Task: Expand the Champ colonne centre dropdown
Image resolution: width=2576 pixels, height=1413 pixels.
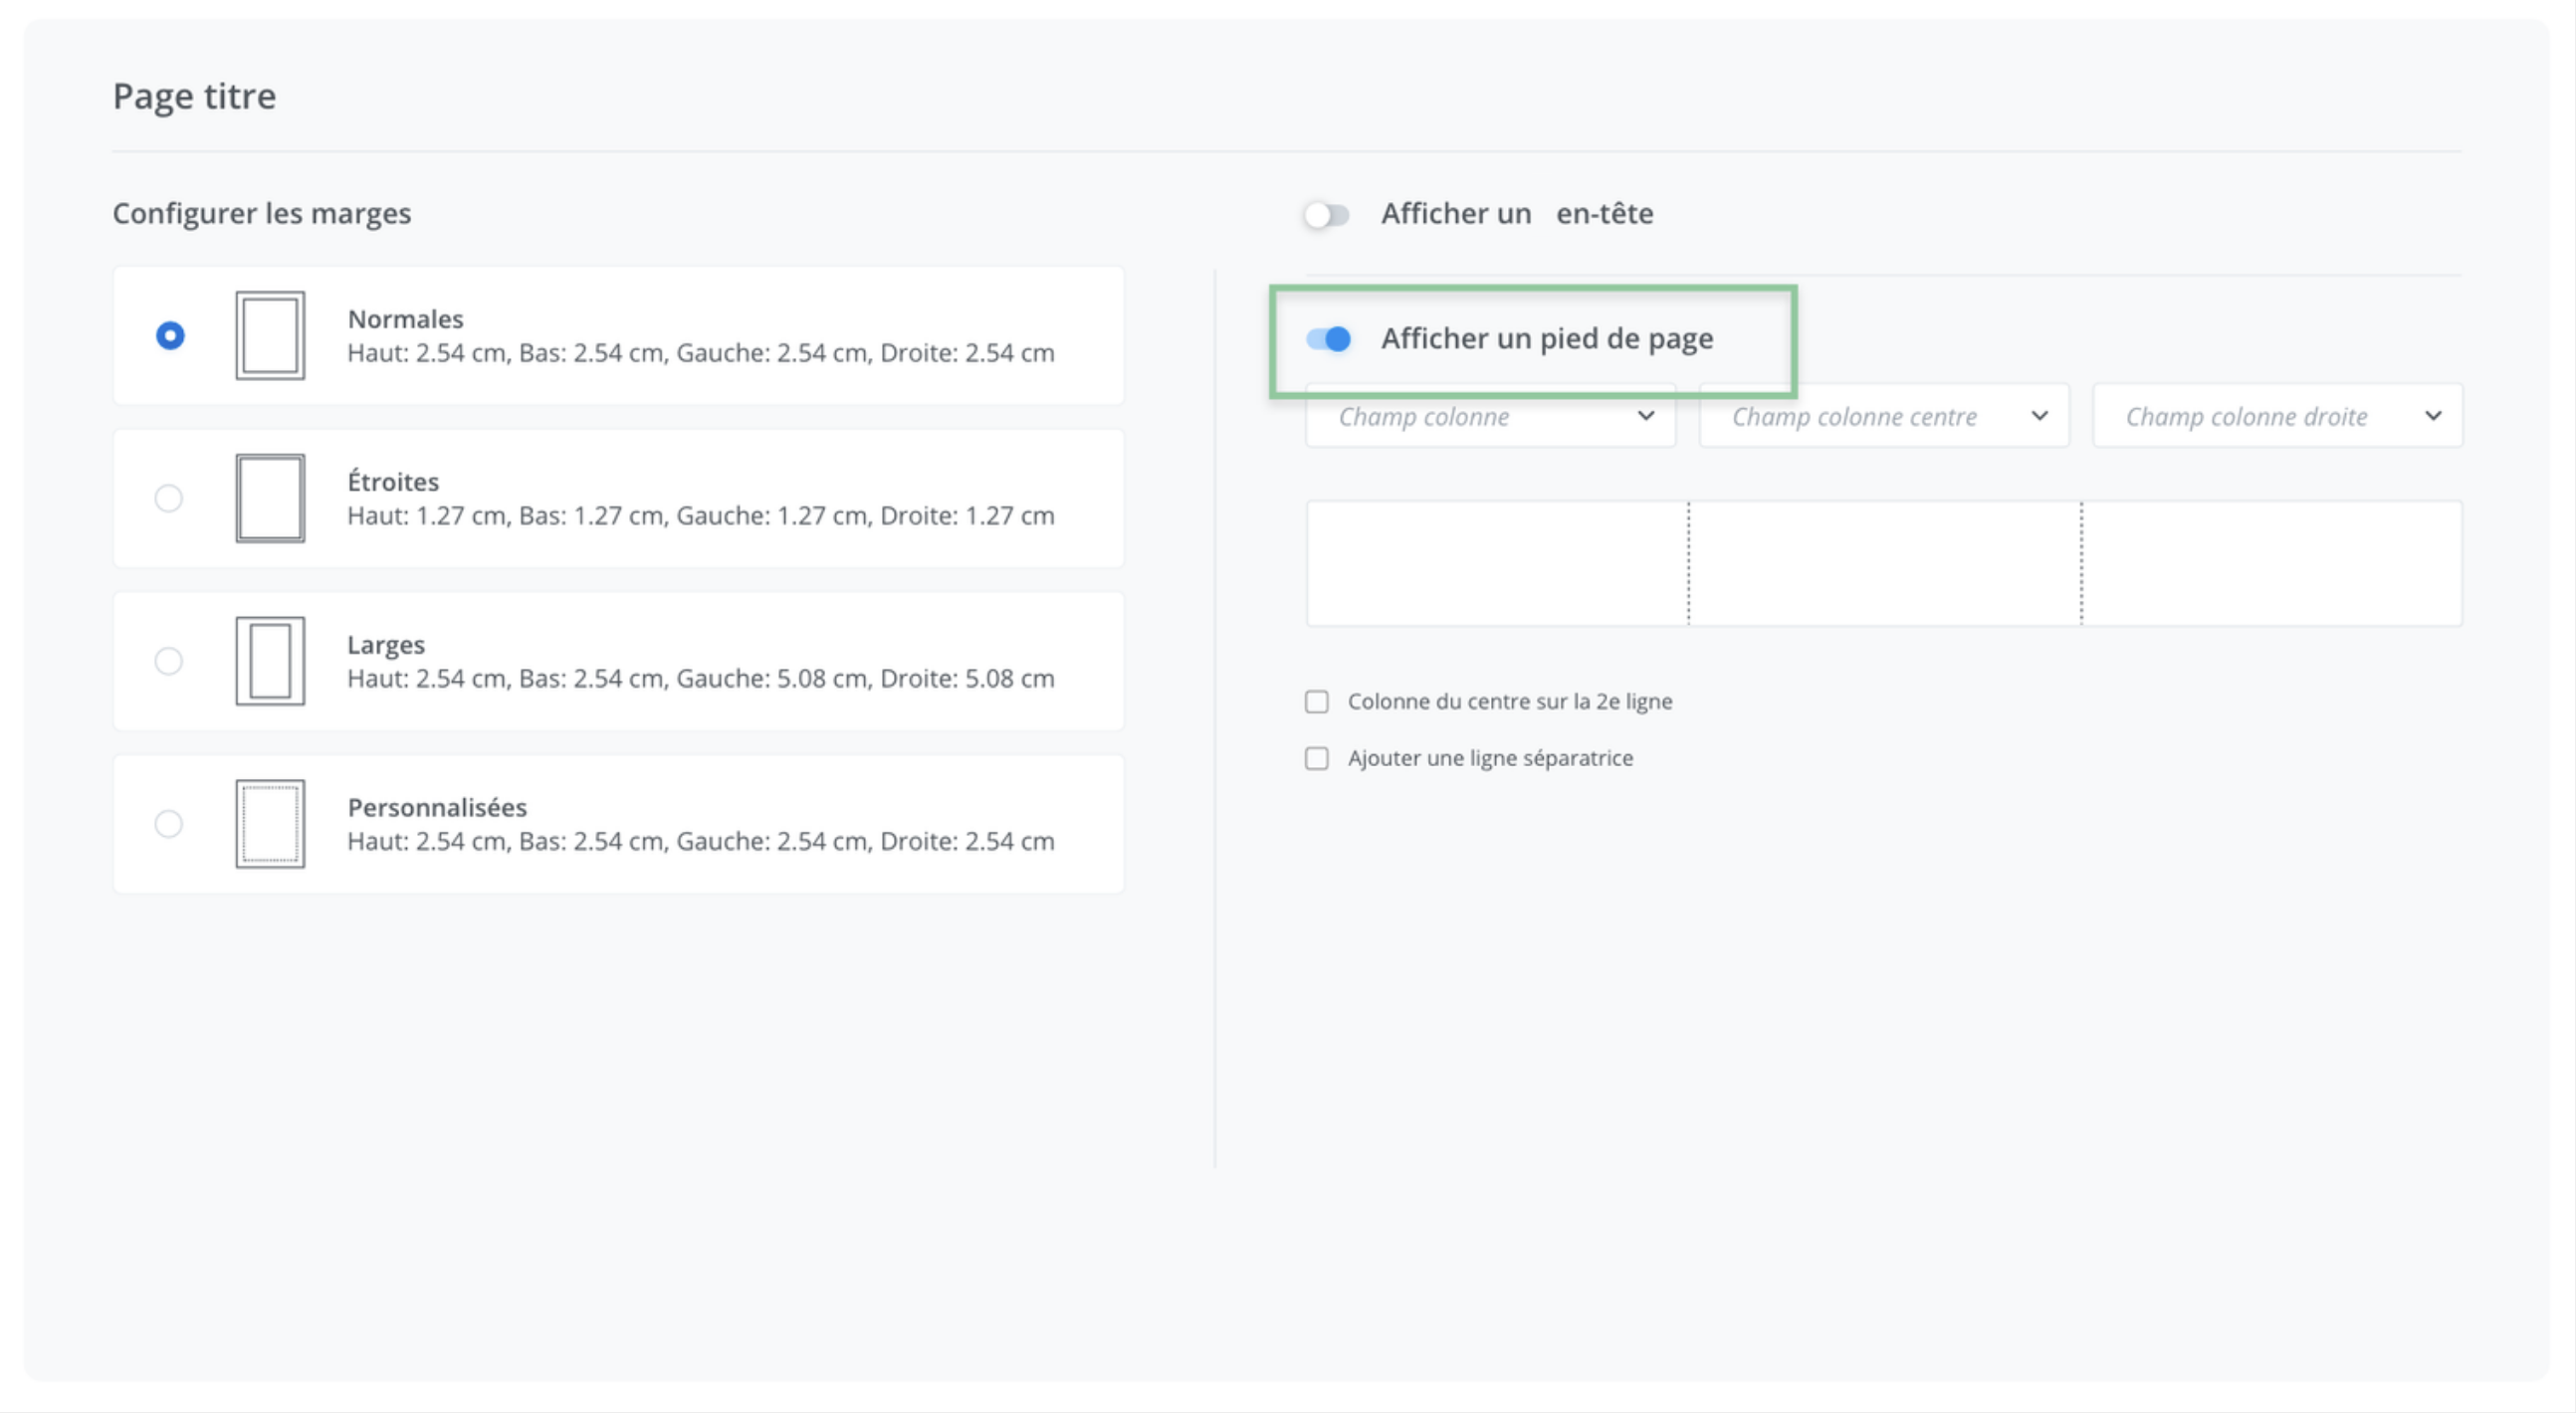Action: (1884, 417)
